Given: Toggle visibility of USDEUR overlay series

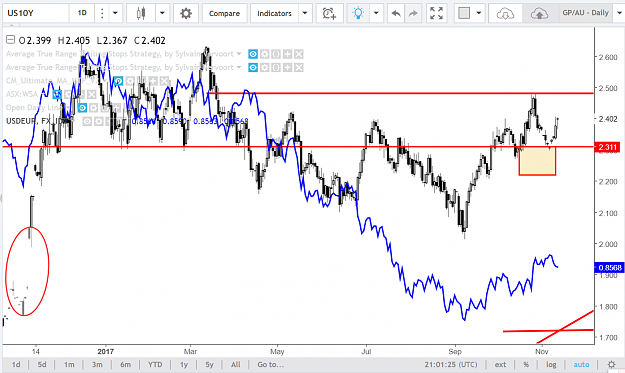Looking at the screenshot, I should click(87, 121).
